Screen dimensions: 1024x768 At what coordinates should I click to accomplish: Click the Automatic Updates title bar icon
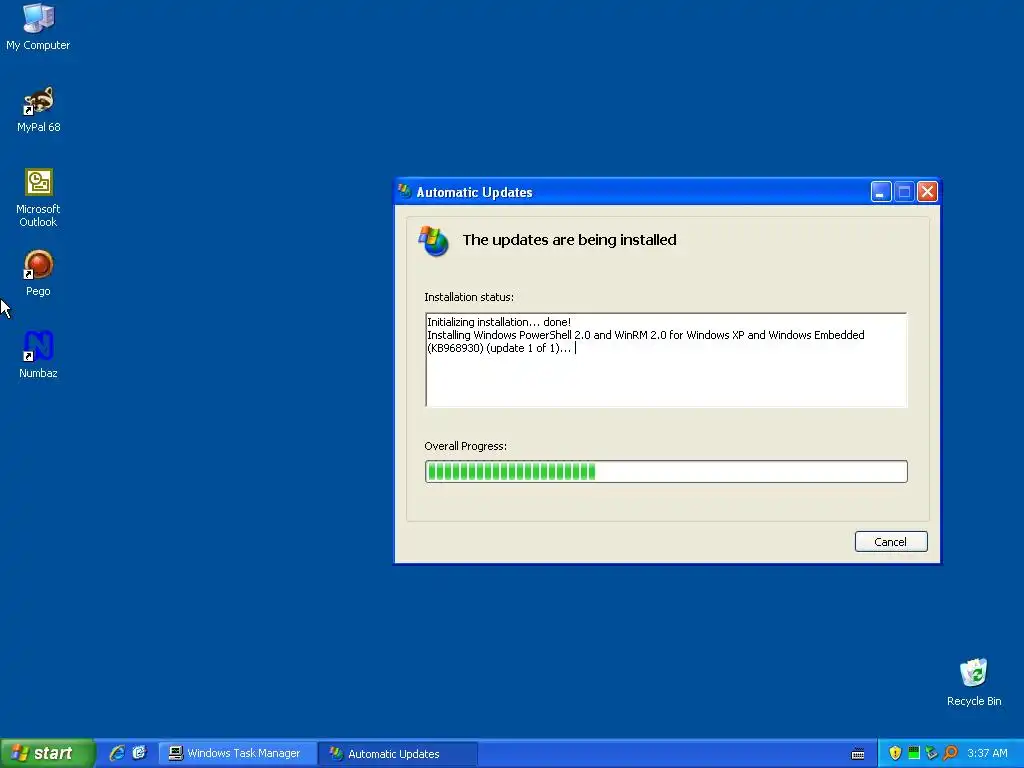pos(405,191)
